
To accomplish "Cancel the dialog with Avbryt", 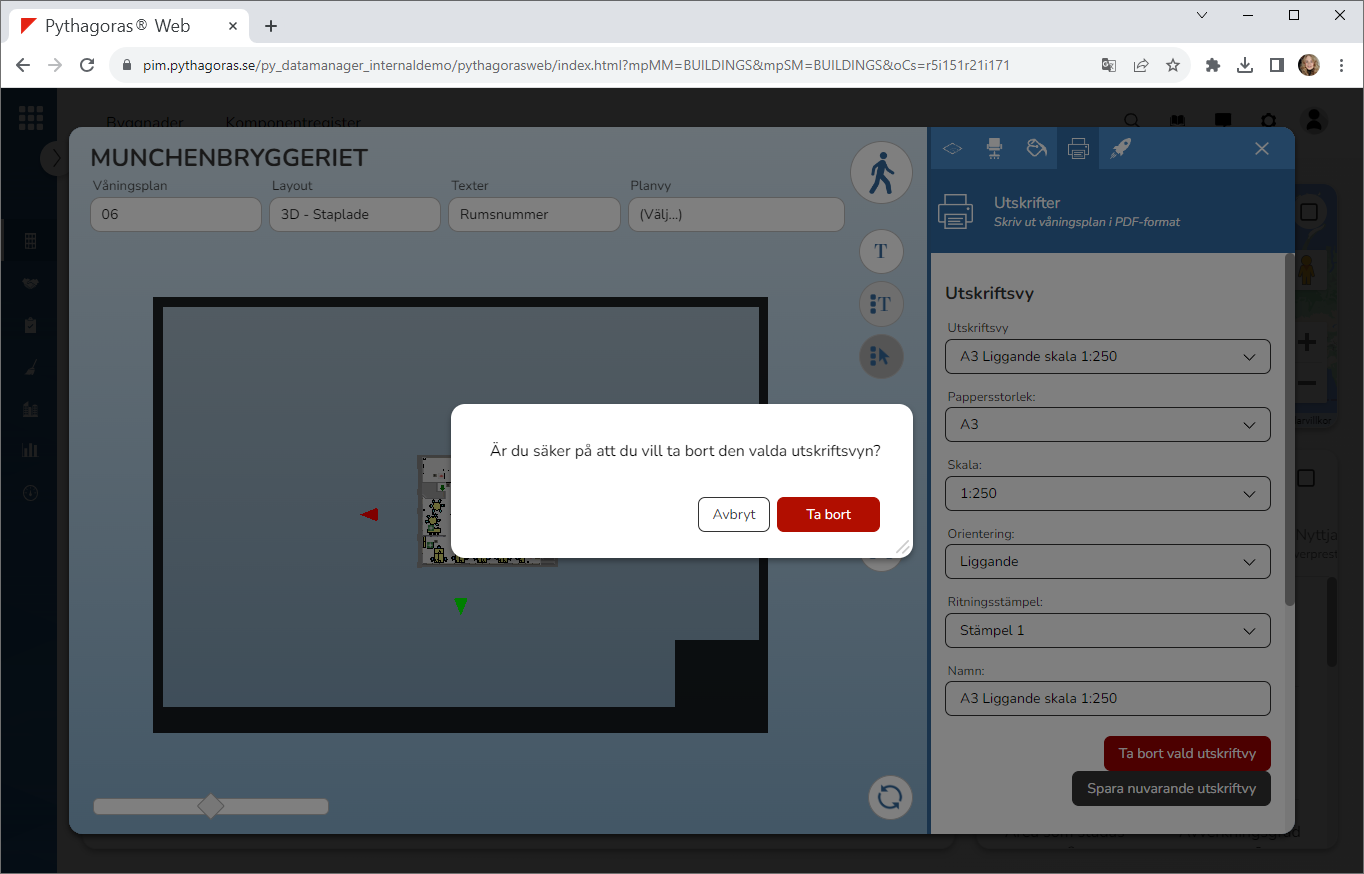I will 734,514.
